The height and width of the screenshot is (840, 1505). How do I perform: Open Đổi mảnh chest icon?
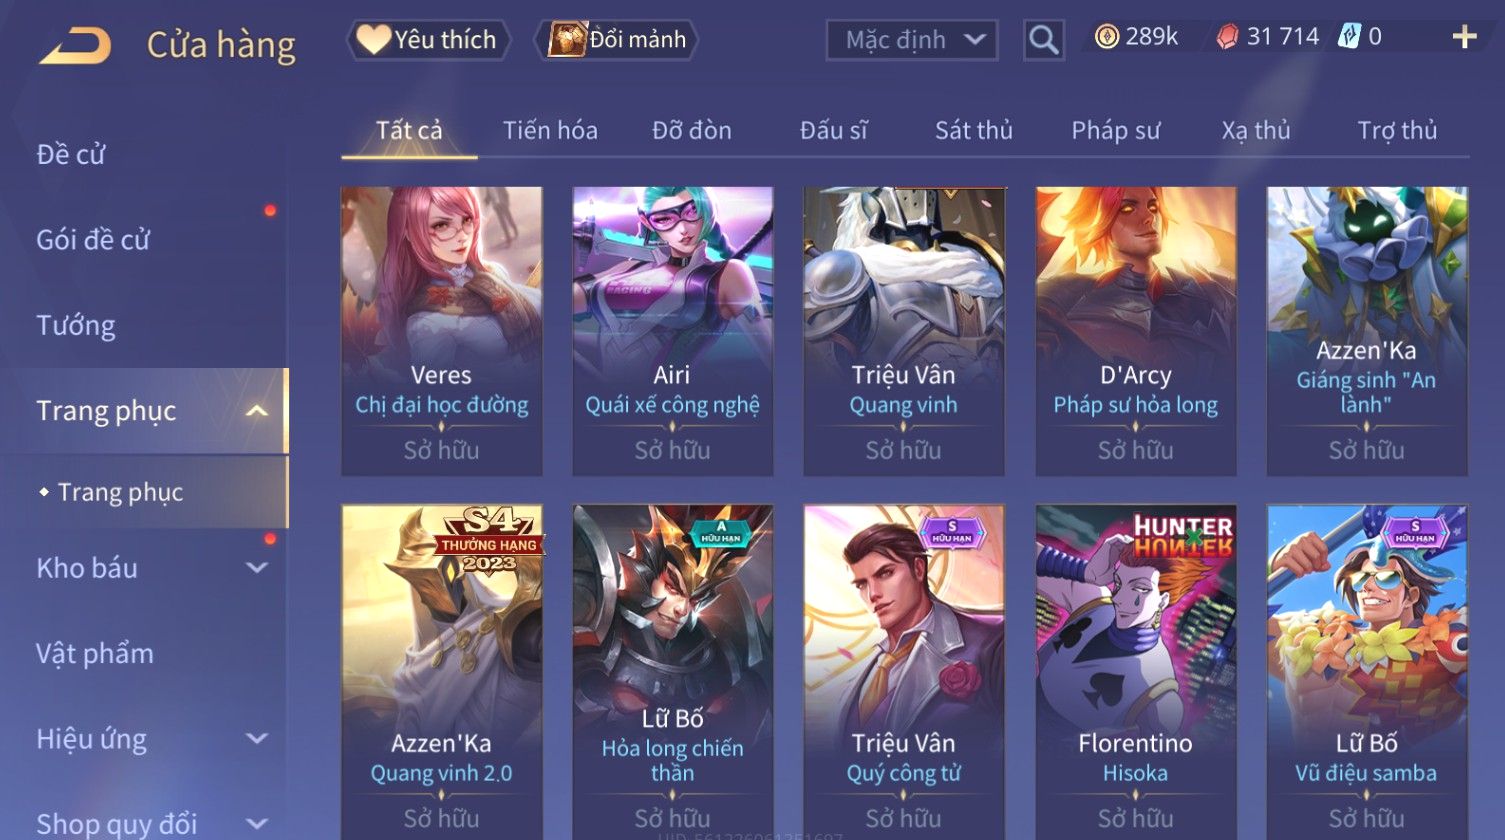(566, 40)
